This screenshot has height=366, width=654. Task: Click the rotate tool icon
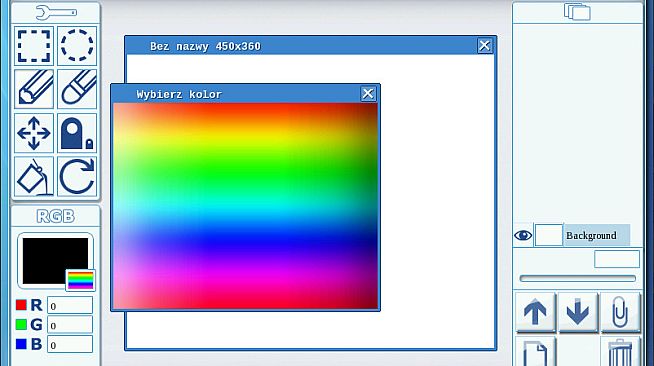(x=77, y=176)
